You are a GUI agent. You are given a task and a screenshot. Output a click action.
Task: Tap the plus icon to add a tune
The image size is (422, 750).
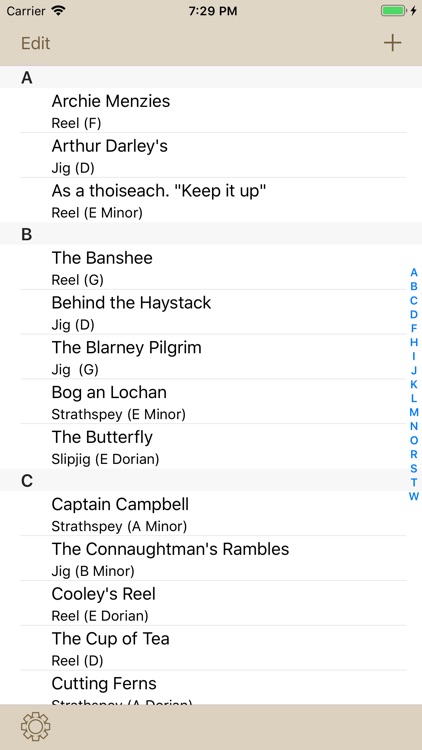pos(392,43)
